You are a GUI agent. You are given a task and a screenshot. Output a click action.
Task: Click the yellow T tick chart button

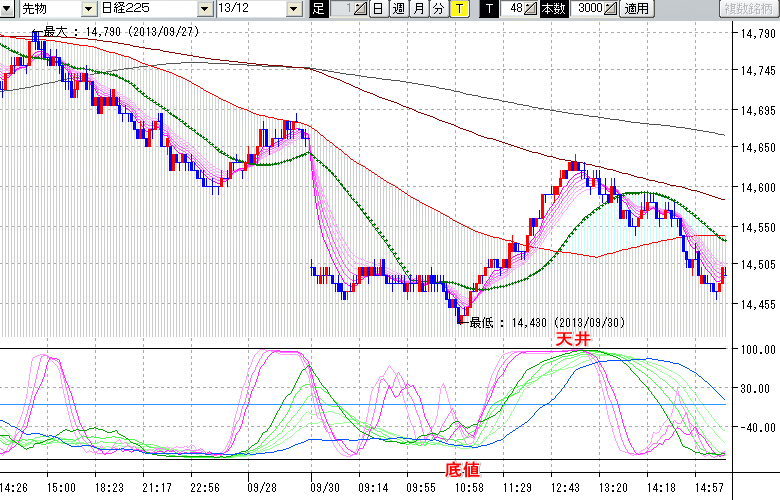(458, 9)
